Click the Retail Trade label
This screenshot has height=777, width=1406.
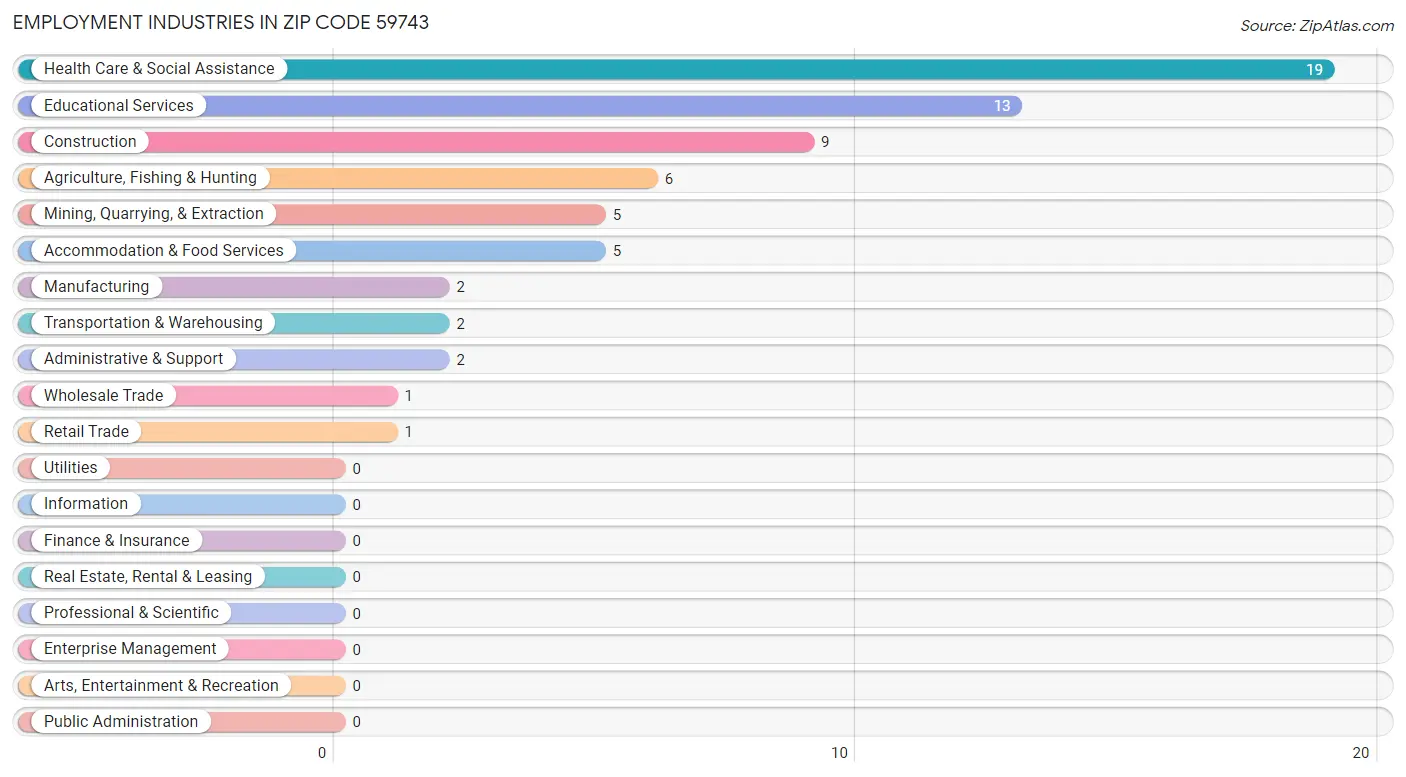click(86, 432)
